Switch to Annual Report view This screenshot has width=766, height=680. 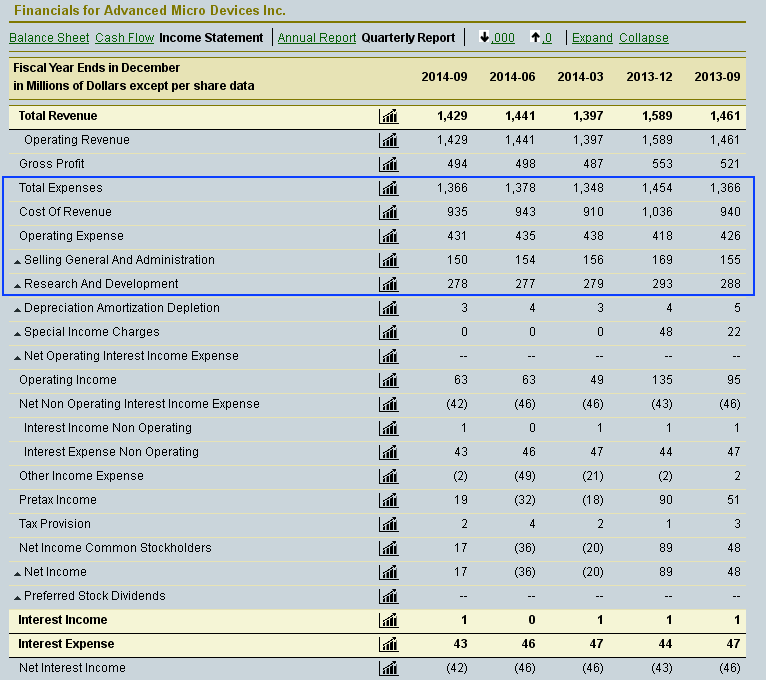click(317, 38)
